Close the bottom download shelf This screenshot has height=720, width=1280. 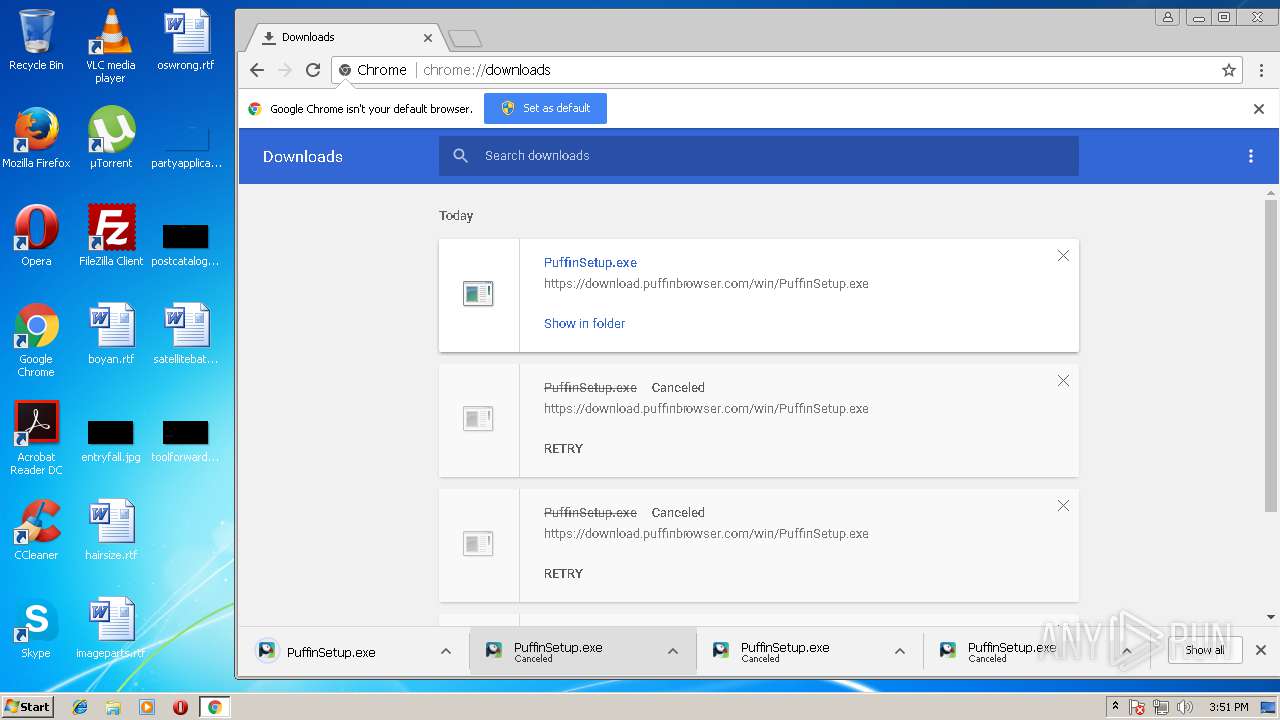1261,650
